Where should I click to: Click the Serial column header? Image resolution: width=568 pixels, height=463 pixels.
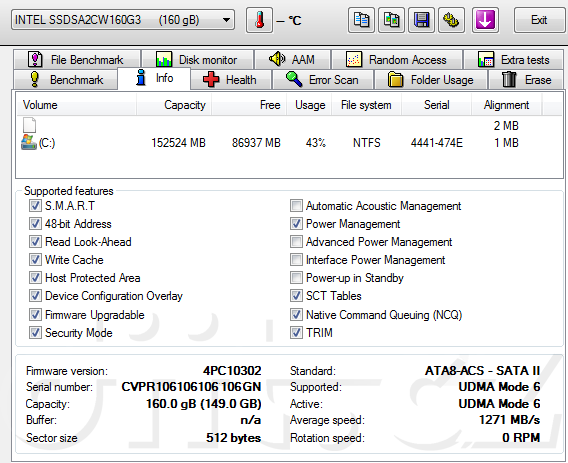(437, 105)
